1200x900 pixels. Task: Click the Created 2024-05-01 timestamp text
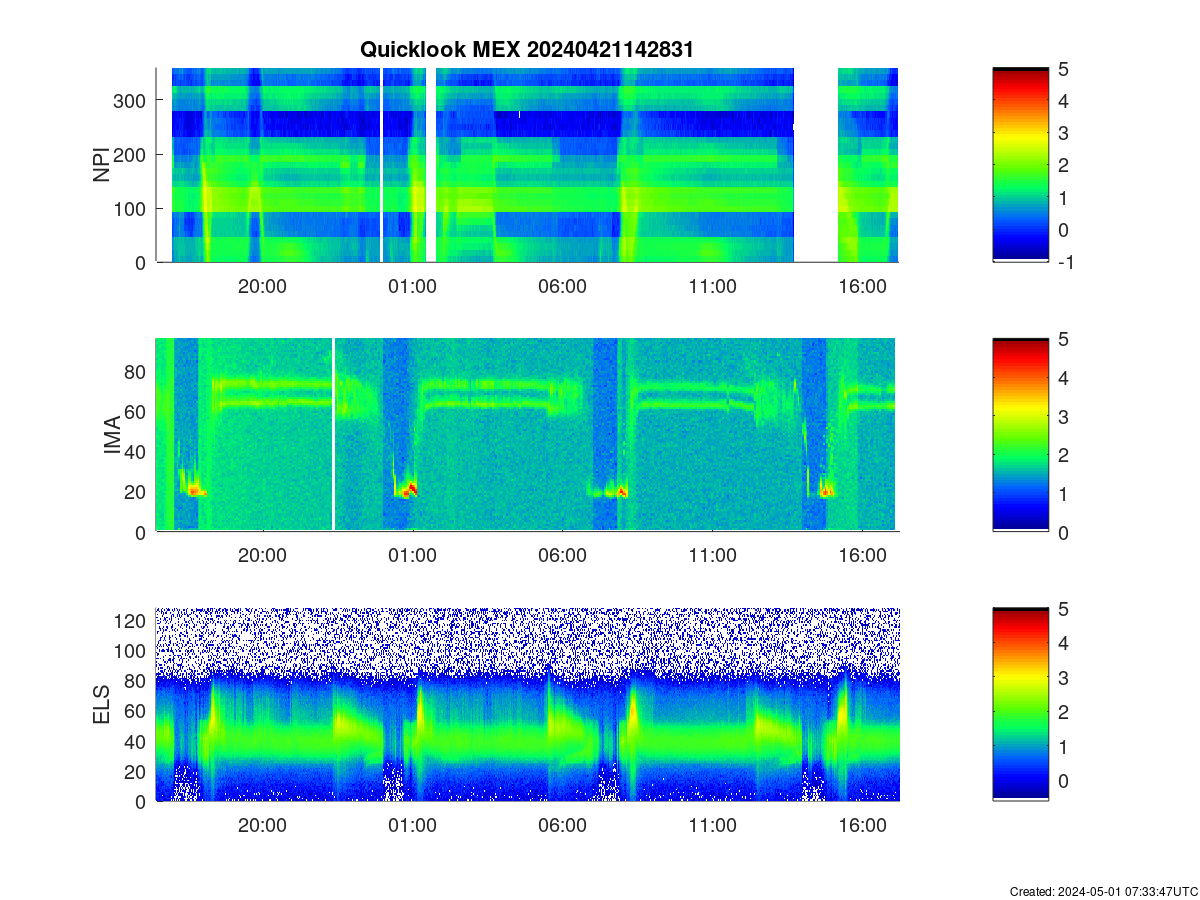coord(1103,891)
